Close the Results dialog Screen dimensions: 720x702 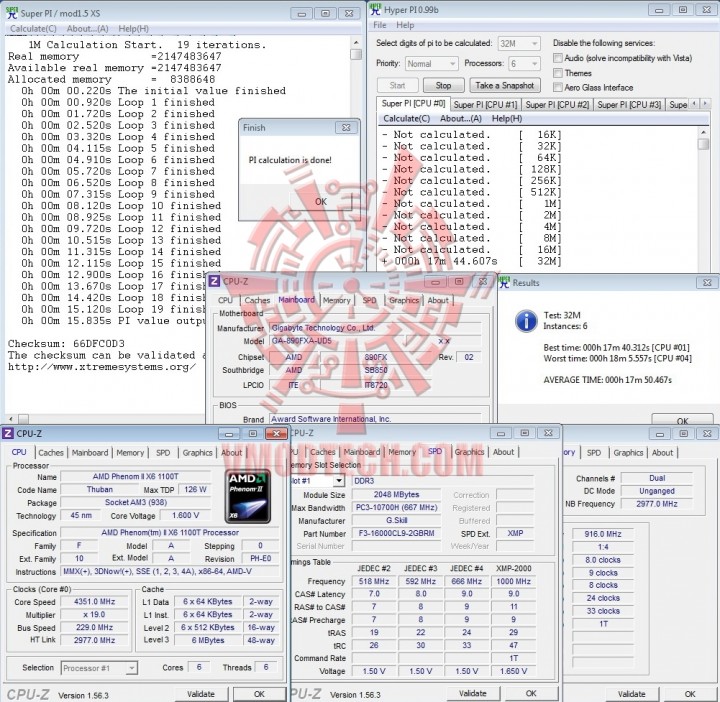point(707,283)
